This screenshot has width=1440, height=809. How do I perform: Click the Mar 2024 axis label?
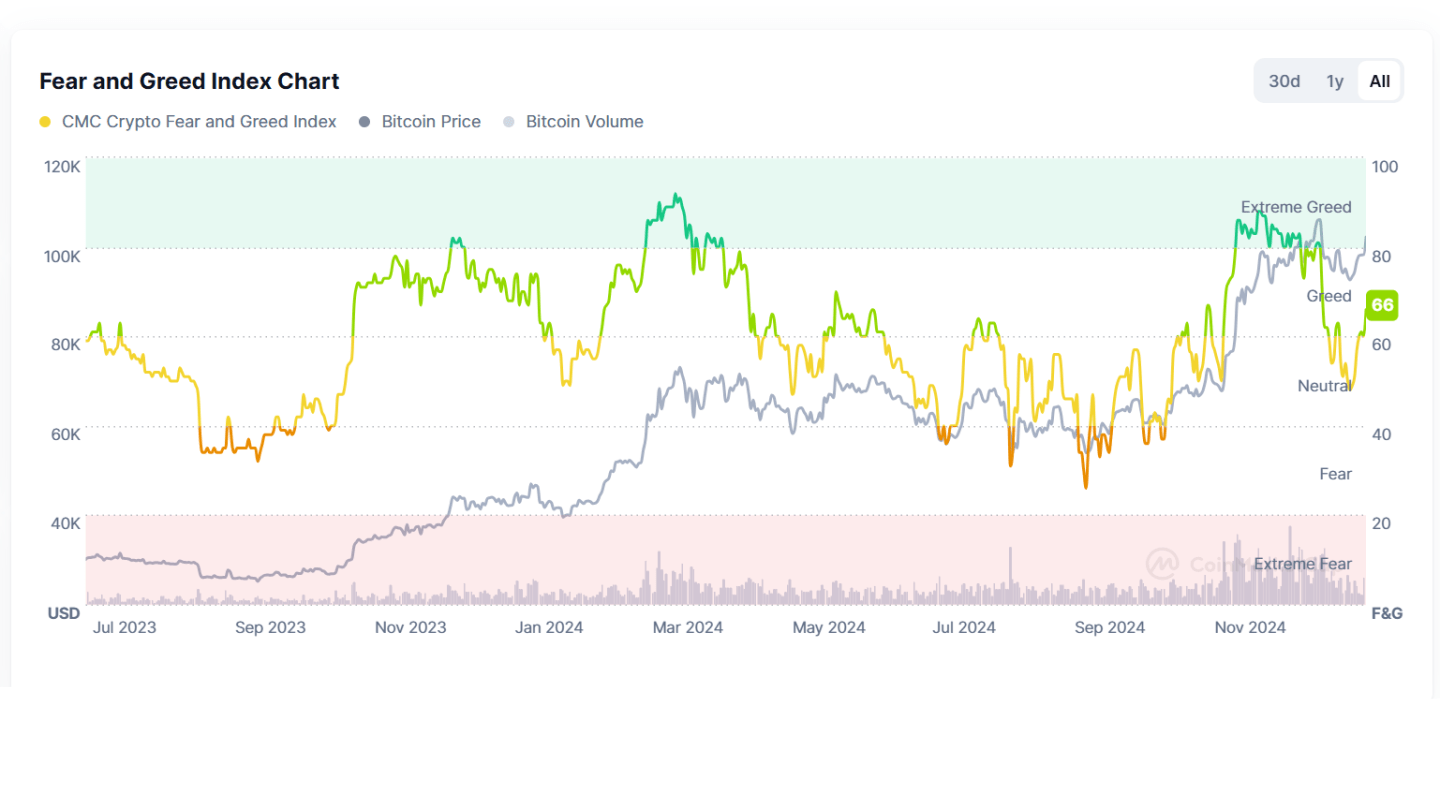688,628
